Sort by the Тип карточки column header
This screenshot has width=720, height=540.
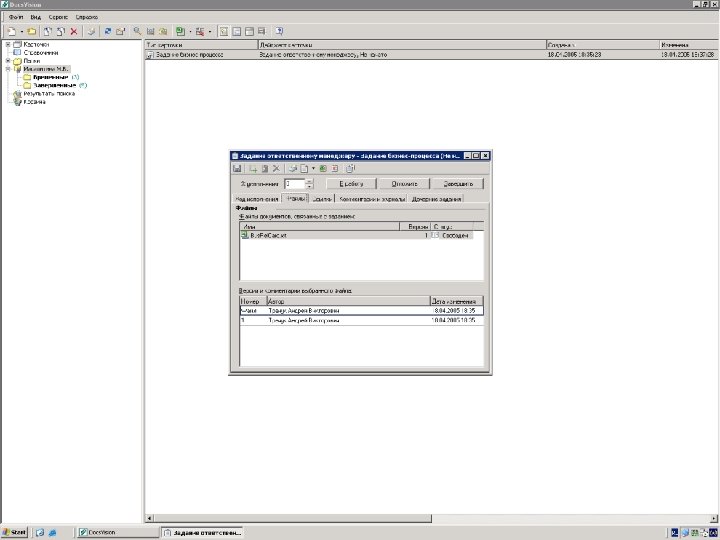[202, 45]
